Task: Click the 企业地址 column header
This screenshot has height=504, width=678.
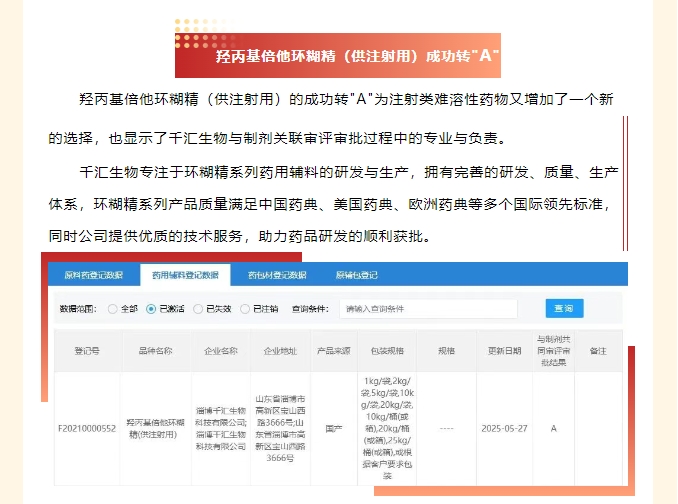Action: [x=280, y=351]
